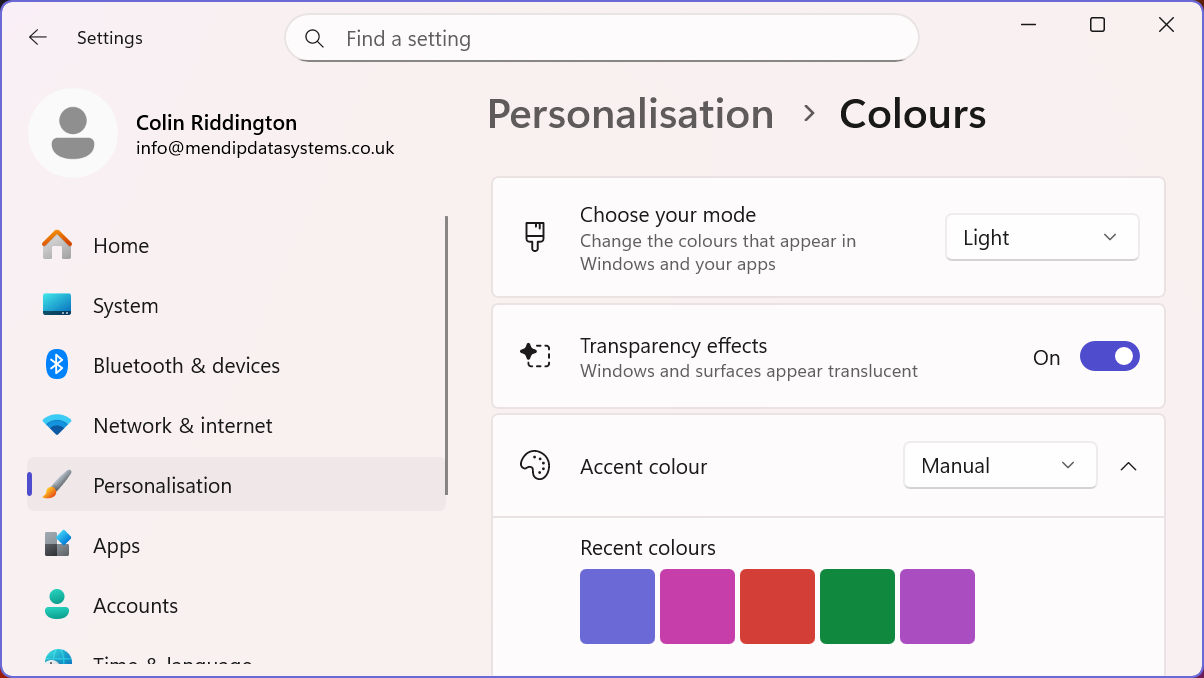
Task: Minimize the Settings window
Action: click(x=1028, y=25)
